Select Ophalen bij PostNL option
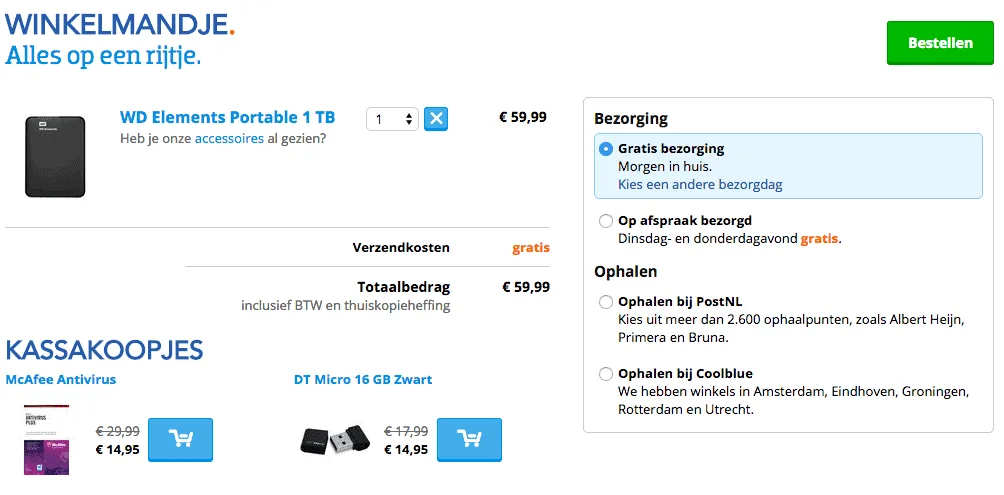Screen dimensions: 1004x495 pos(606,302)
